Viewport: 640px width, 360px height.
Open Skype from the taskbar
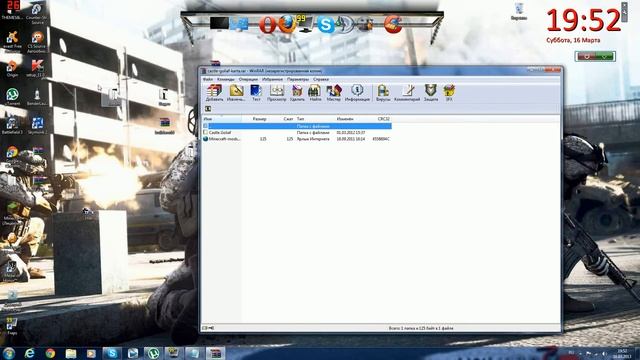point(111,353)
